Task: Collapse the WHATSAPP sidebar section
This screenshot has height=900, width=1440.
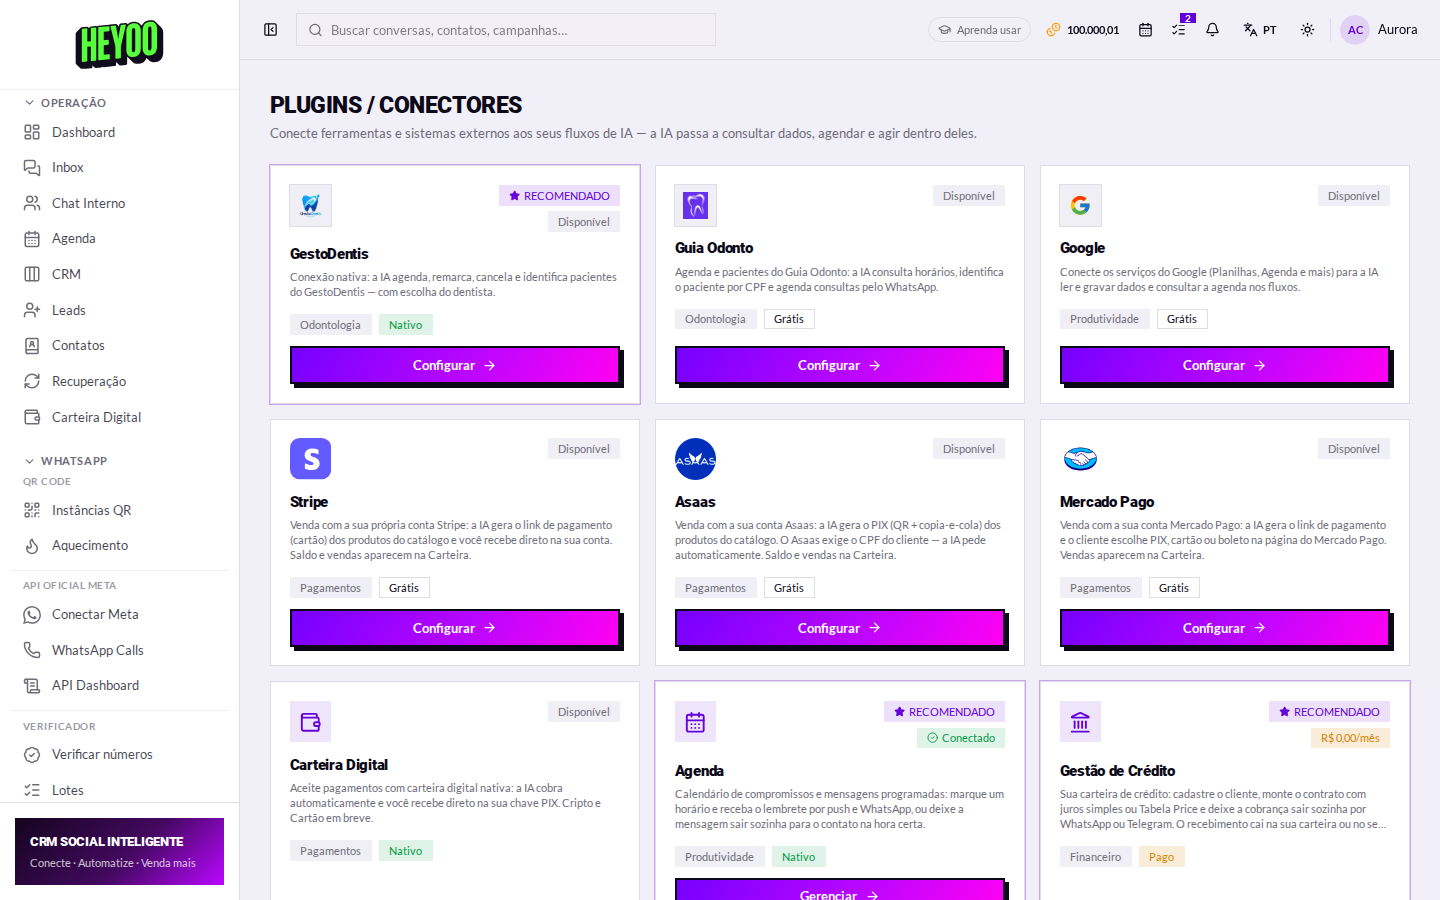Action: tap(65, 461)
